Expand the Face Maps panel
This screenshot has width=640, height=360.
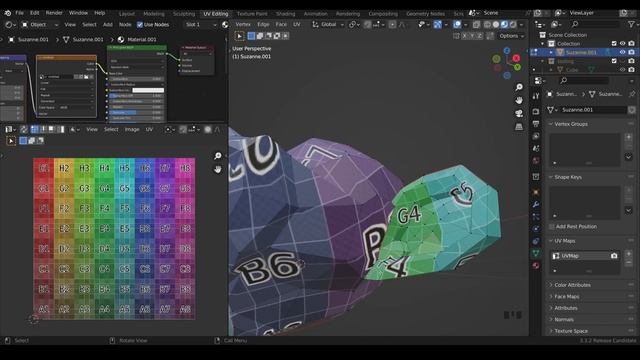click(x=566, y=296)
